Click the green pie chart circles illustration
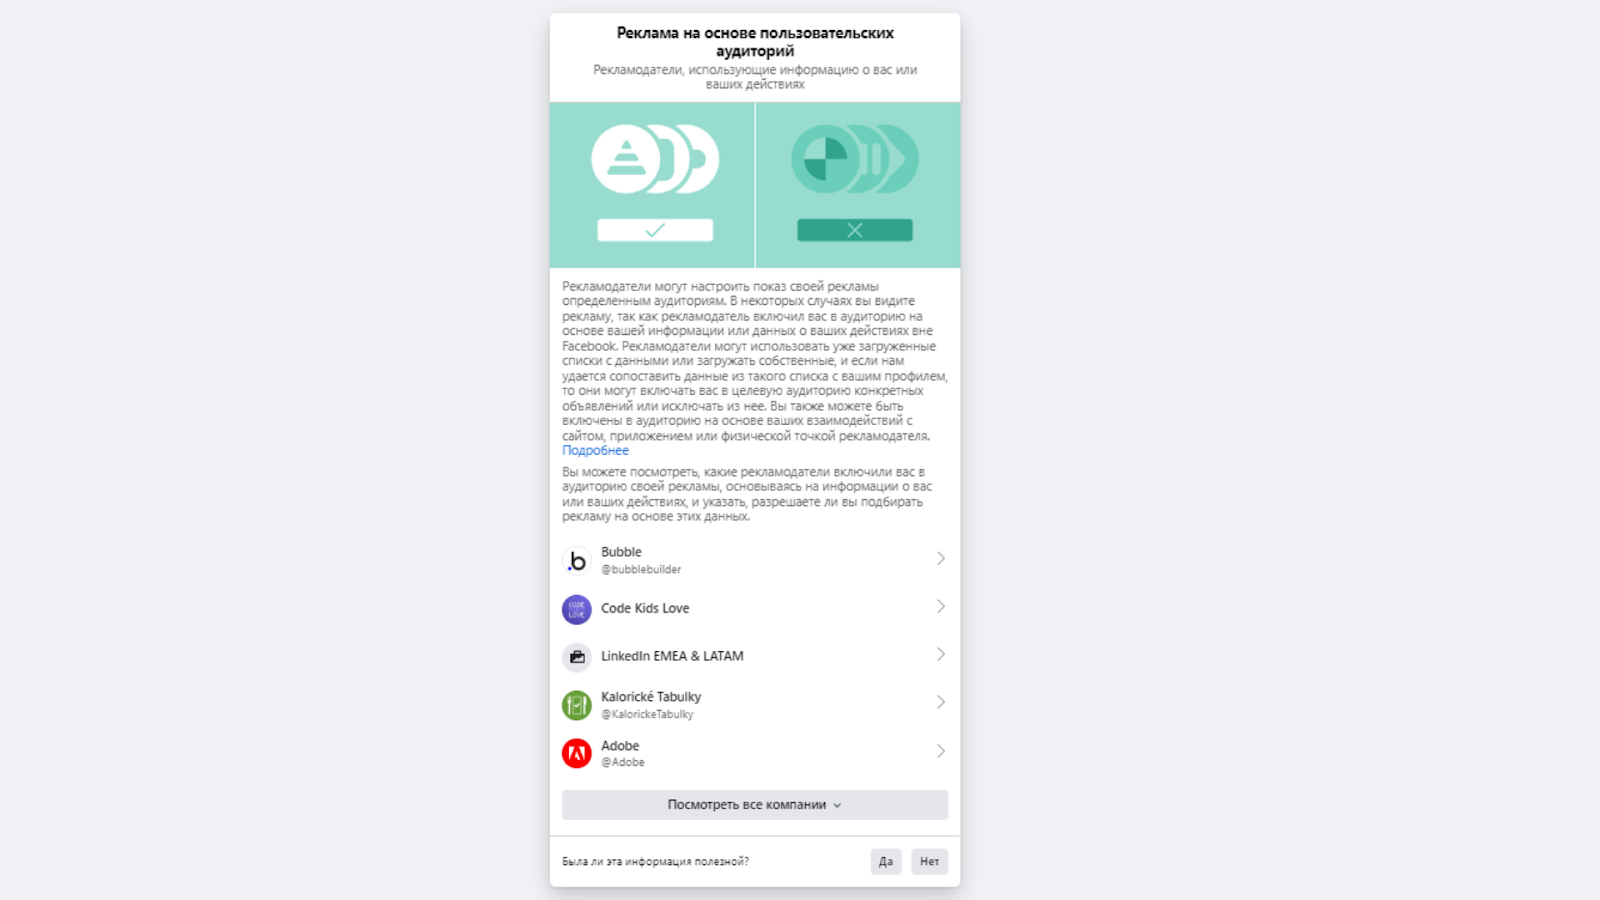The image size is (1600, 900). pos(855,159)
